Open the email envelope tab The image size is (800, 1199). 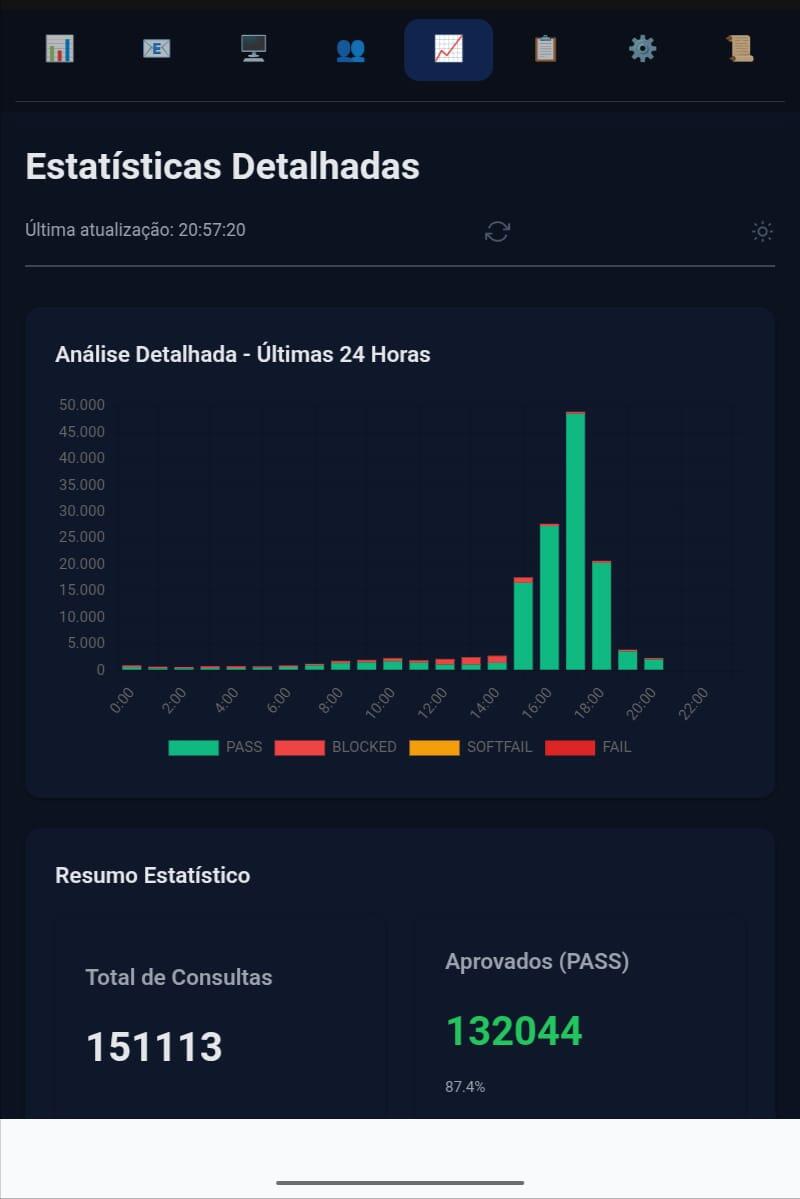tap(157, 49)
